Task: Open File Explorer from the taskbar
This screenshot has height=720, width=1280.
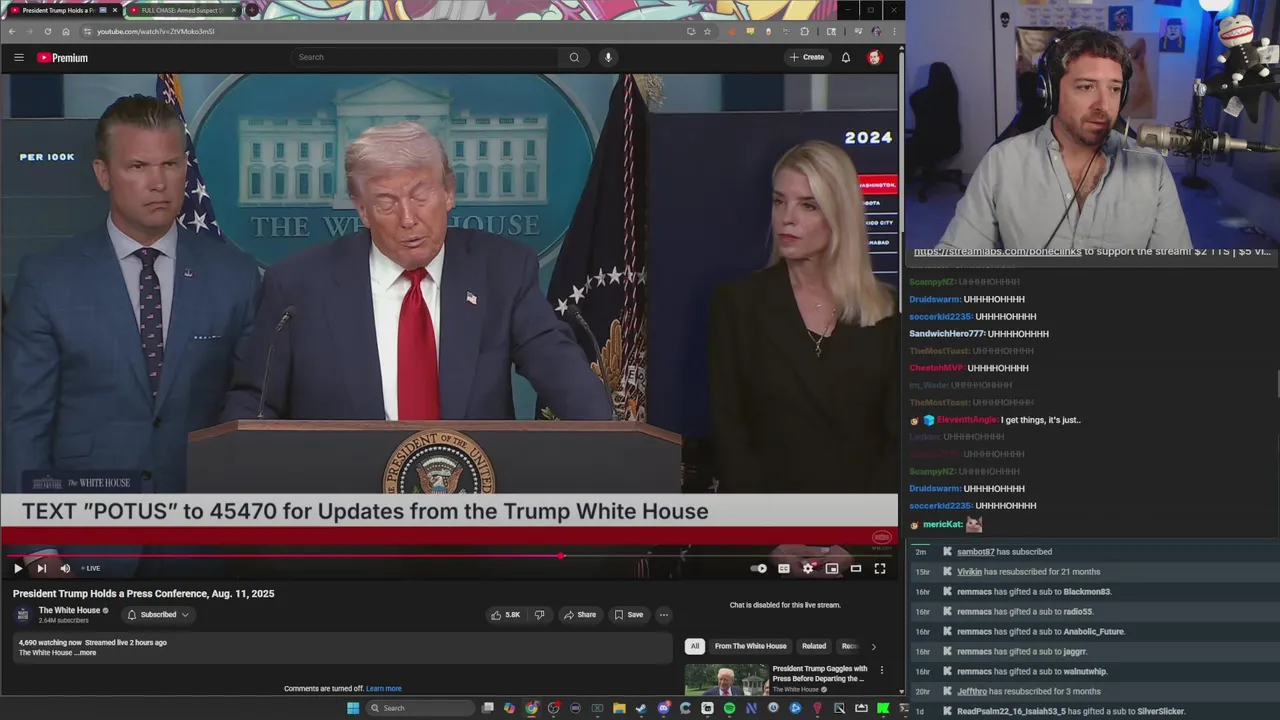Action: [619, 708]
